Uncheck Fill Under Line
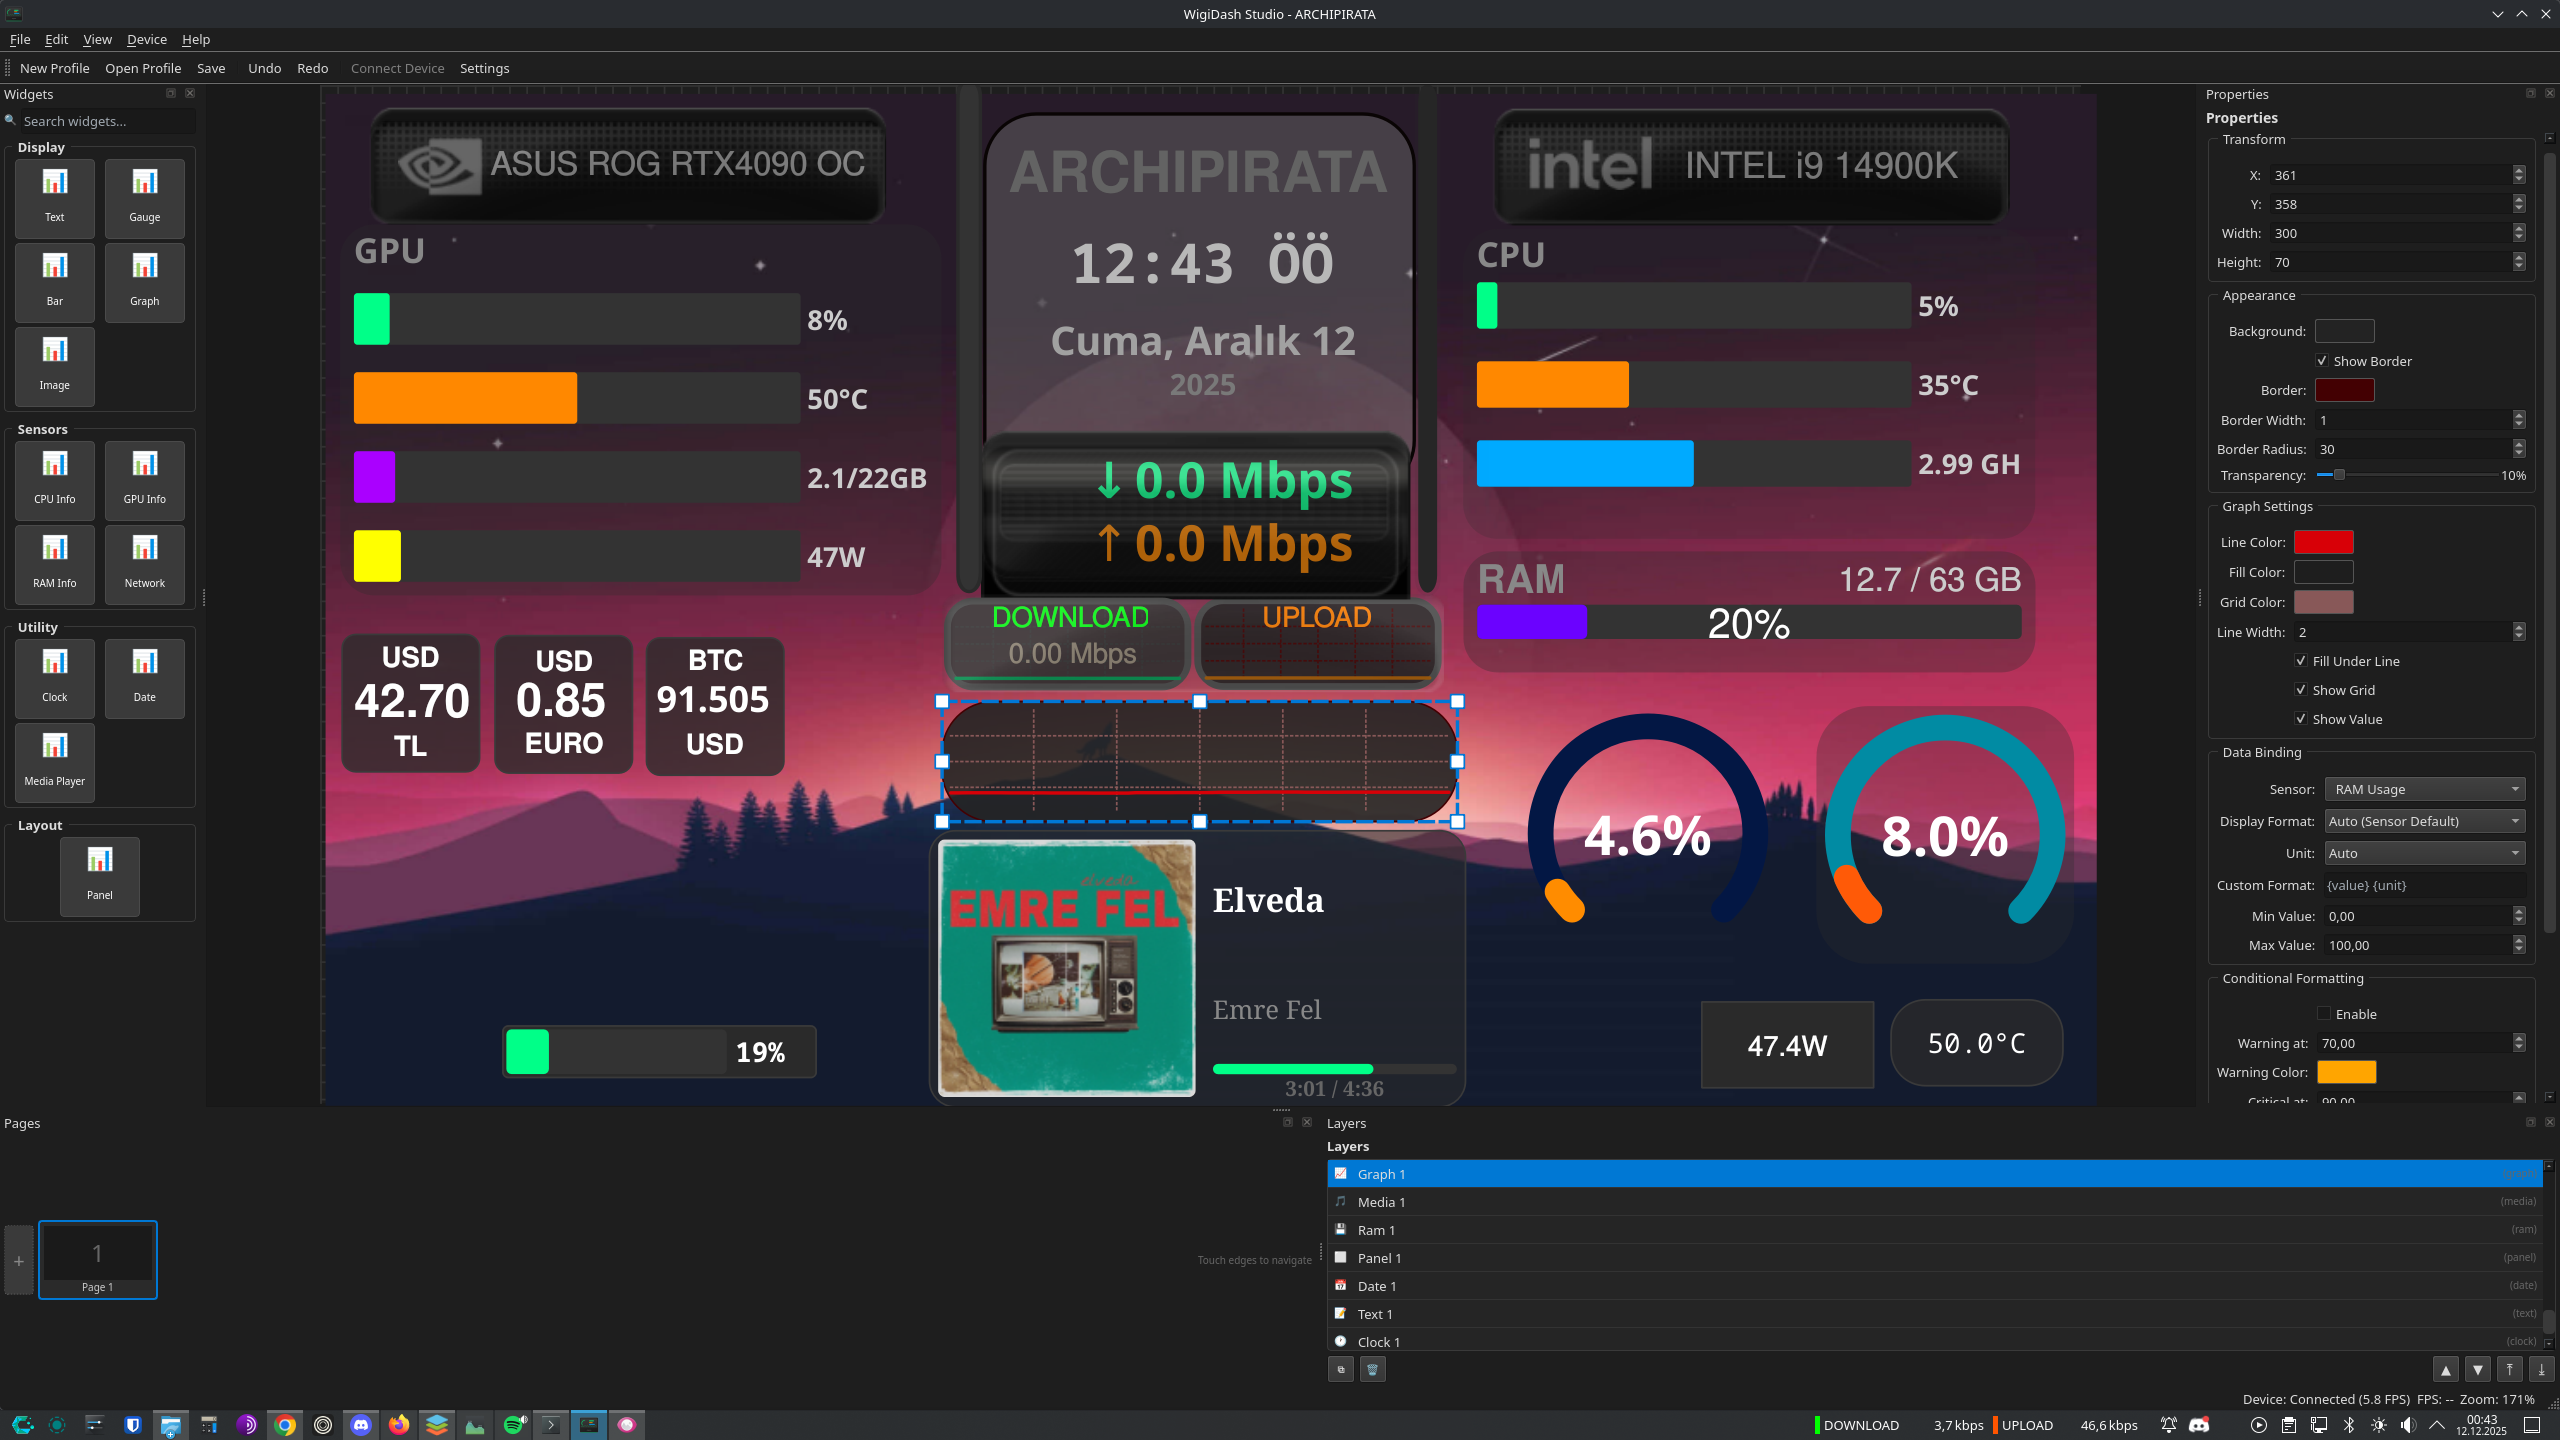Image resolution: width=2560 pixels, height=1440 pixels. [x=2301, y=661]
